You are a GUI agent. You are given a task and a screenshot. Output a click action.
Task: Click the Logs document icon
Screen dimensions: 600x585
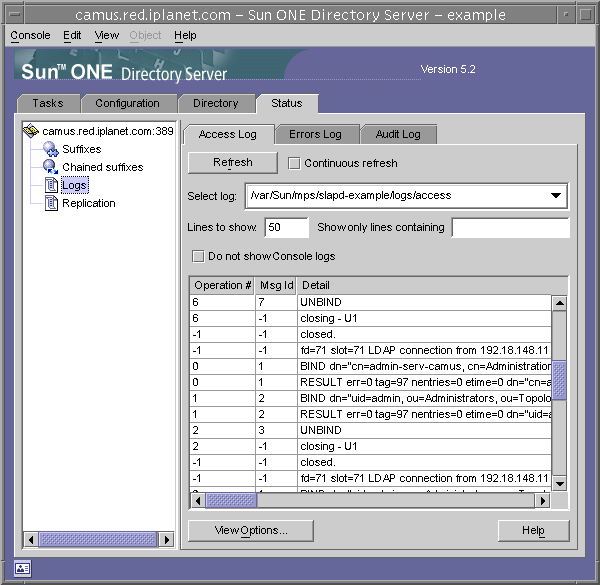pos(51,185)
